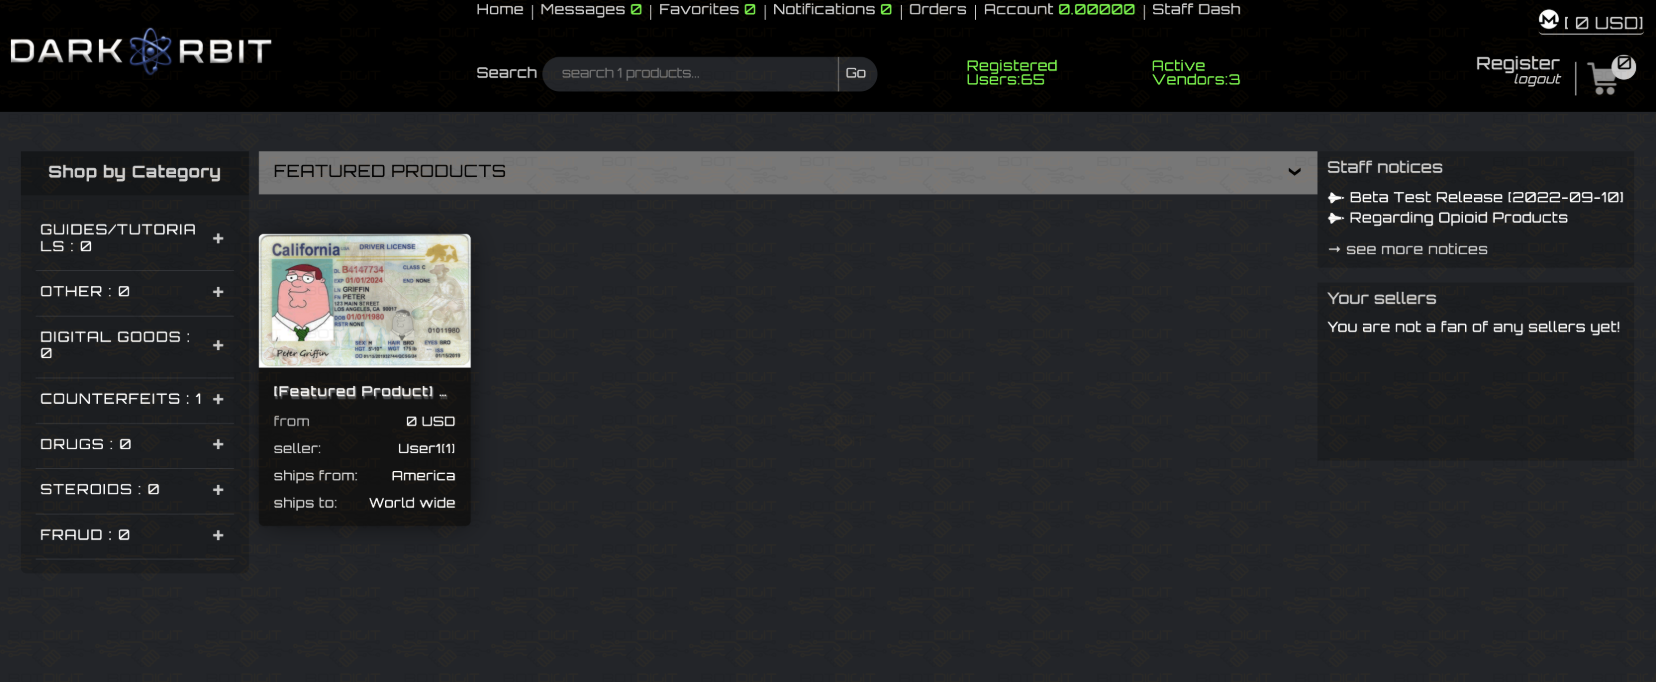This screenshot has width=1656, height=682.
Task: Open Favorites from the top menu
Action: click(x=707, y=9)
